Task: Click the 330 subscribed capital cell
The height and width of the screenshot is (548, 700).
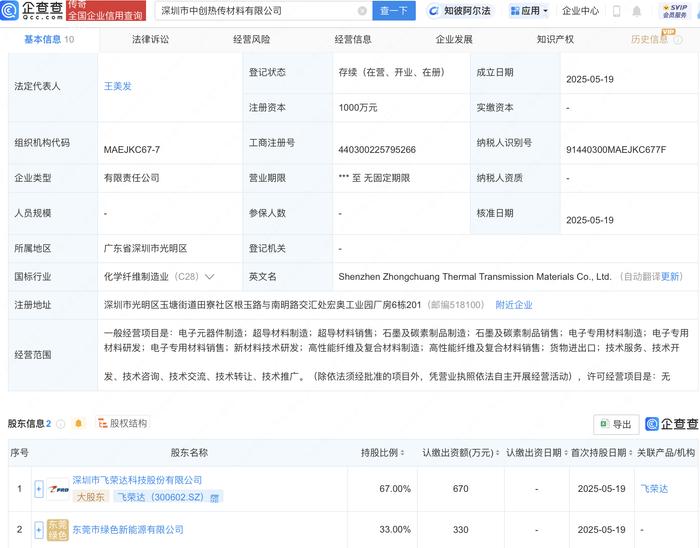Action: coord(461,530)
